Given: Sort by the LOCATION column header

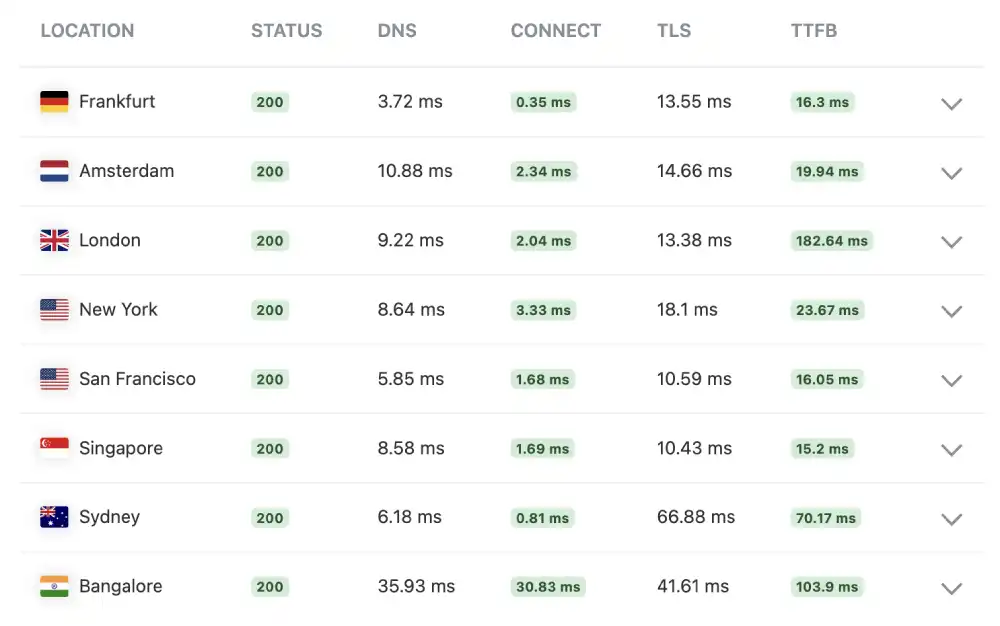Looking at the screenshot, I should 87,31.
